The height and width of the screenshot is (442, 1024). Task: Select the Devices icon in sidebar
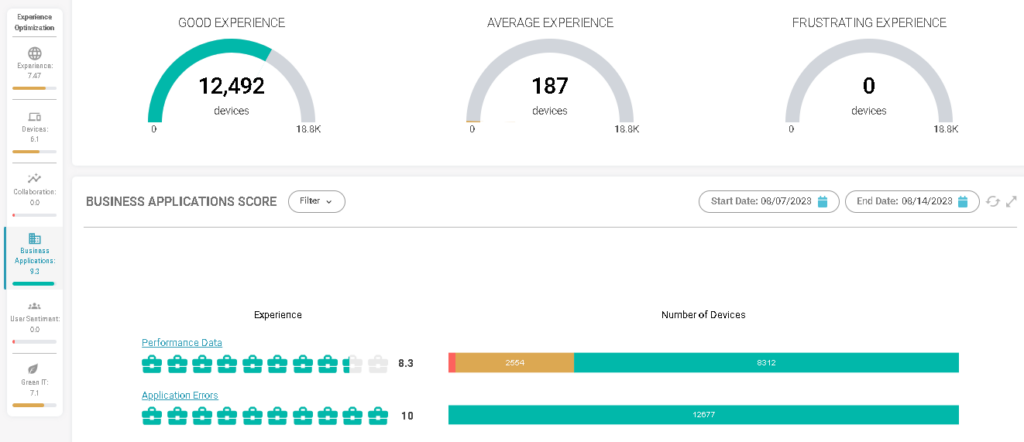coord(34,117)
